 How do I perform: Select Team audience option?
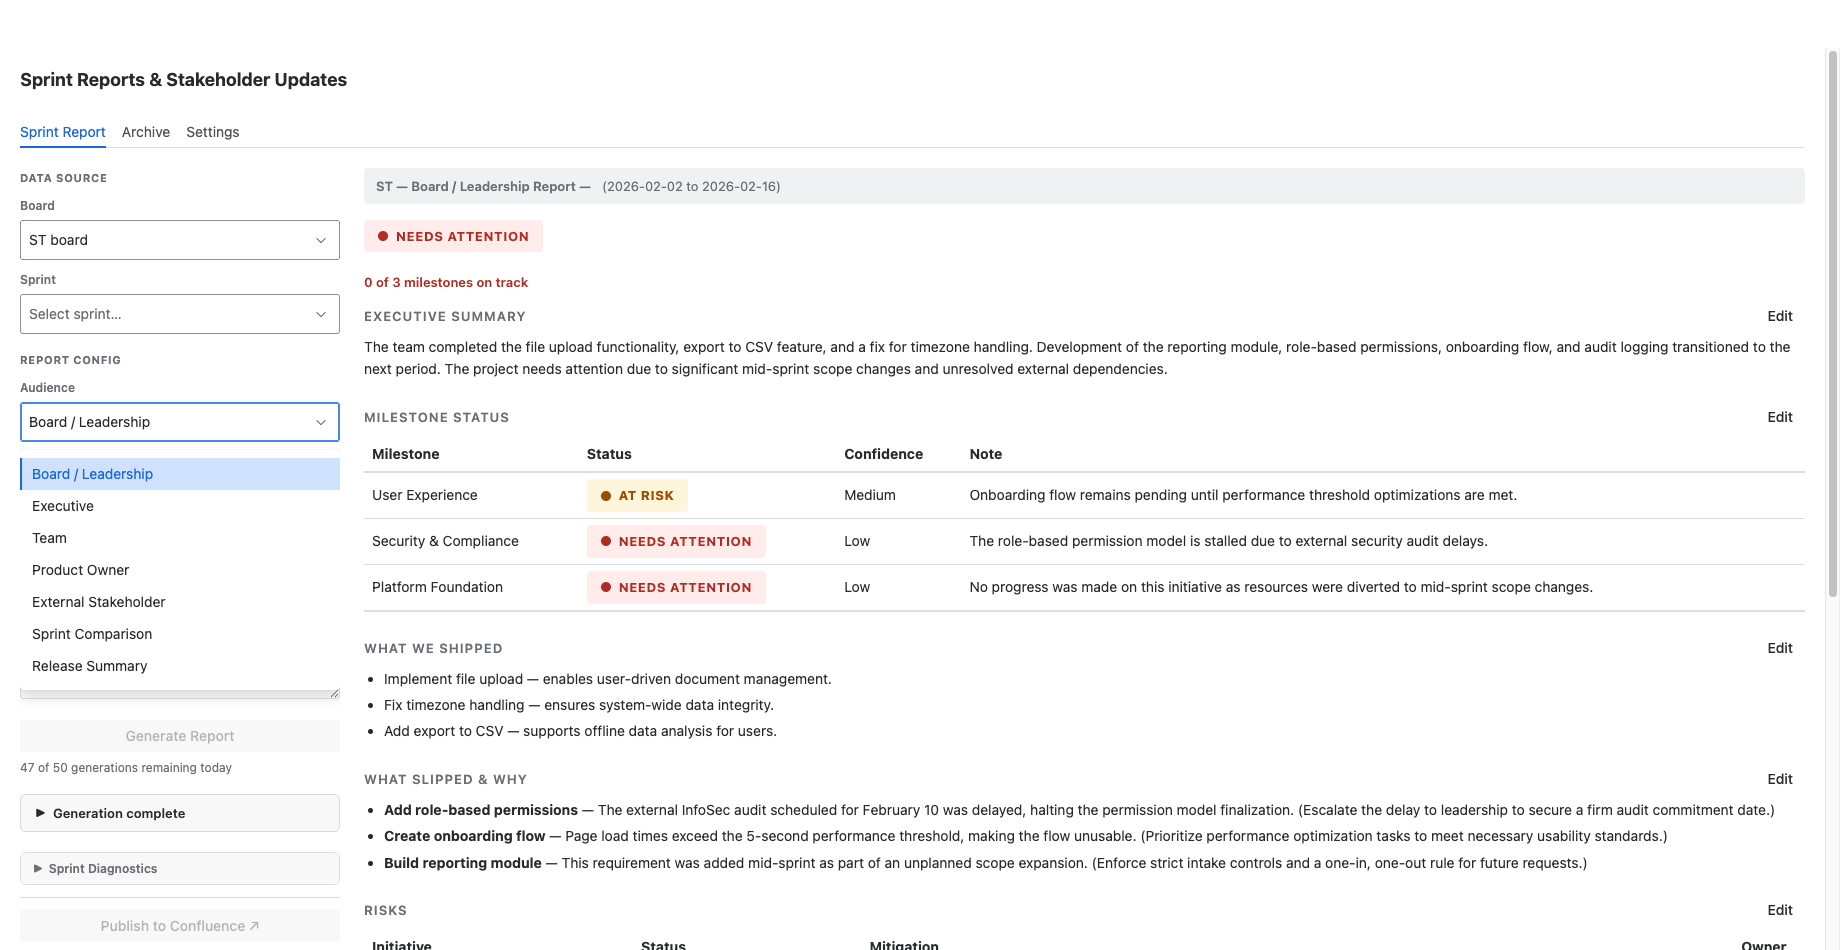coord(50,538)
